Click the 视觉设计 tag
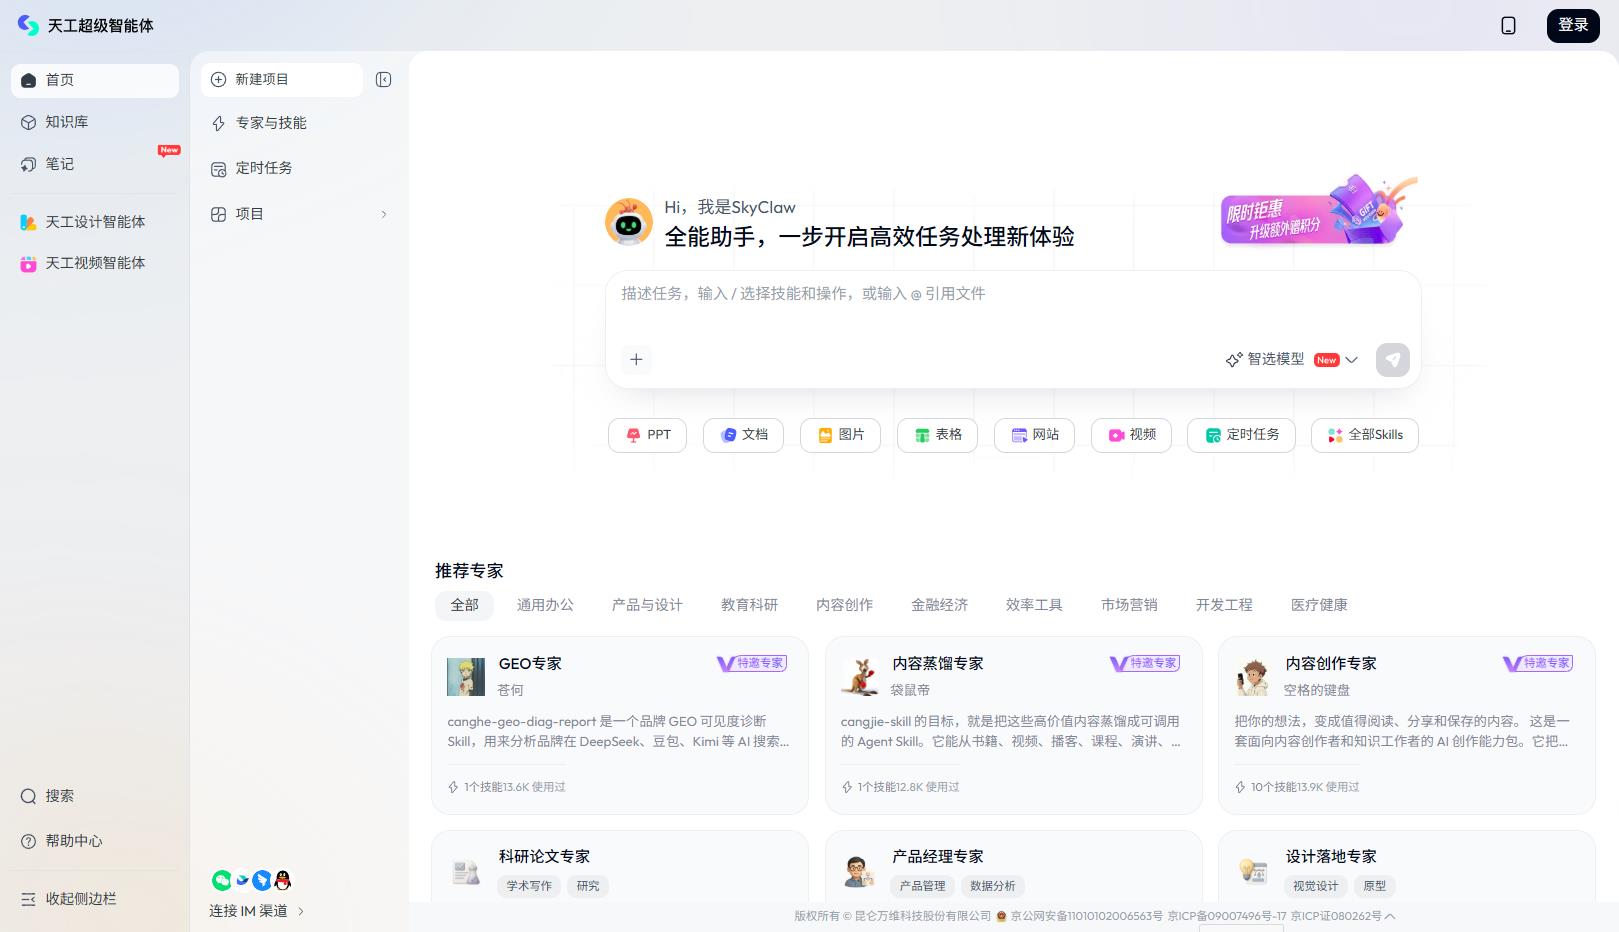1619x932 pixels. click(x=1315, y=886)
